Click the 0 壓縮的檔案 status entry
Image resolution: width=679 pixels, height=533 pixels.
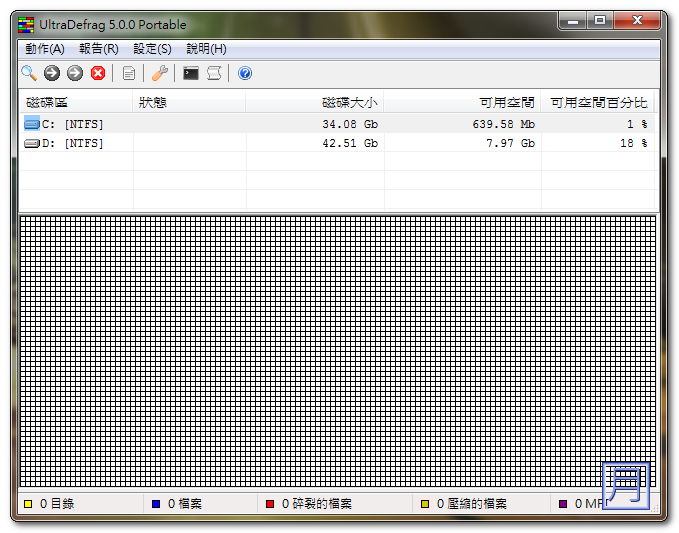tap(472, 504)
